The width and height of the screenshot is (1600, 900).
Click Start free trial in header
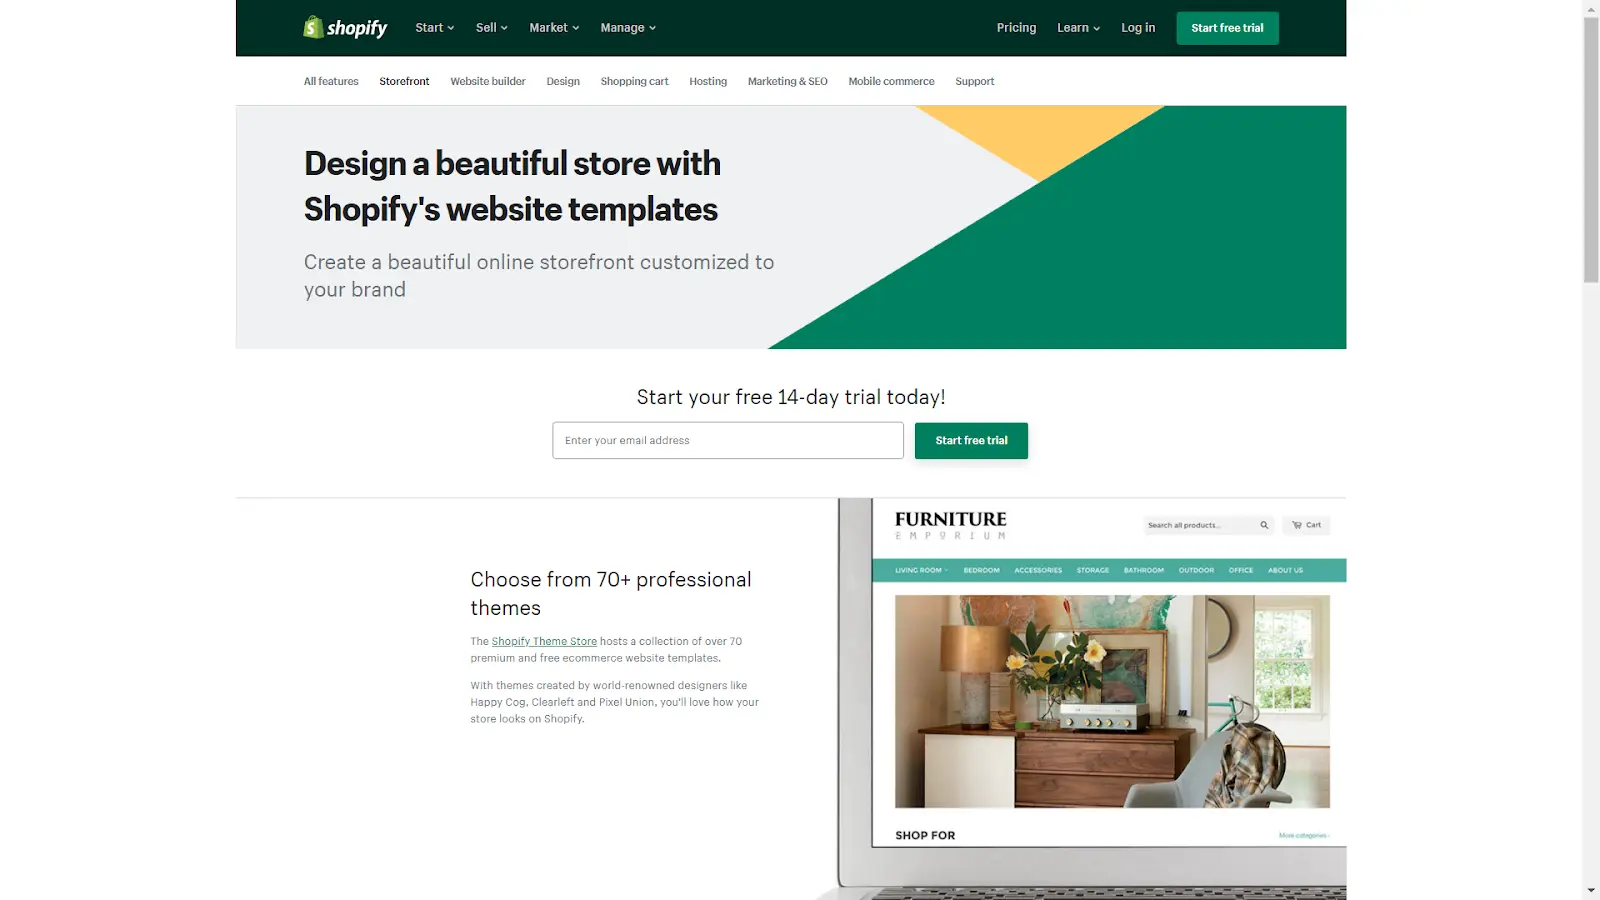(x=1227, y=28)
